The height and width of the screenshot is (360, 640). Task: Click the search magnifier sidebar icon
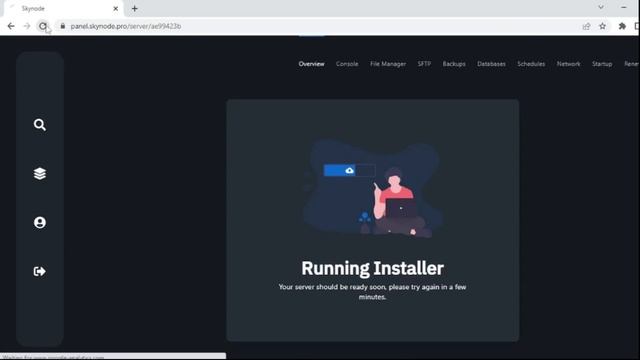pyautogui.click(x=40, y=125)
